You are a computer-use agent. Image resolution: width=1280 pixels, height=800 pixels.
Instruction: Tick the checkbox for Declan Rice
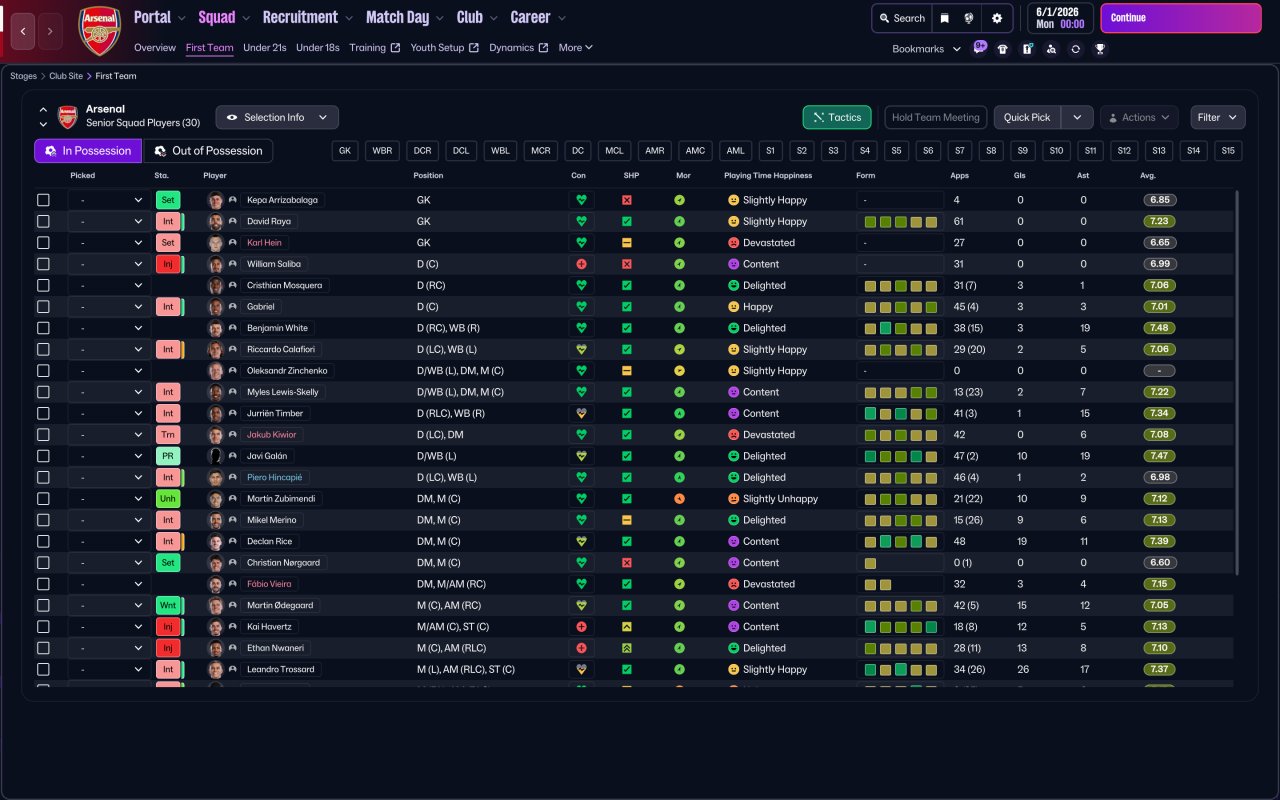pyautogui.click(x=43, y=541)
